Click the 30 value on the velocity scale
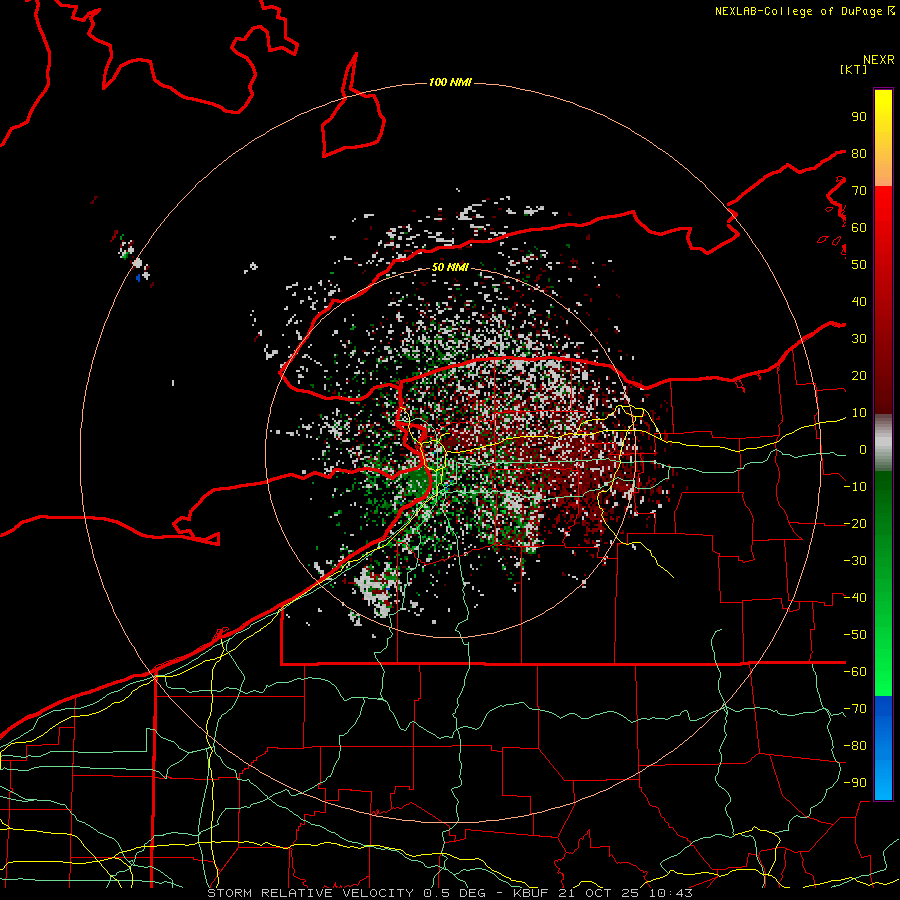The image size is (900, 900). pos(859,339)
